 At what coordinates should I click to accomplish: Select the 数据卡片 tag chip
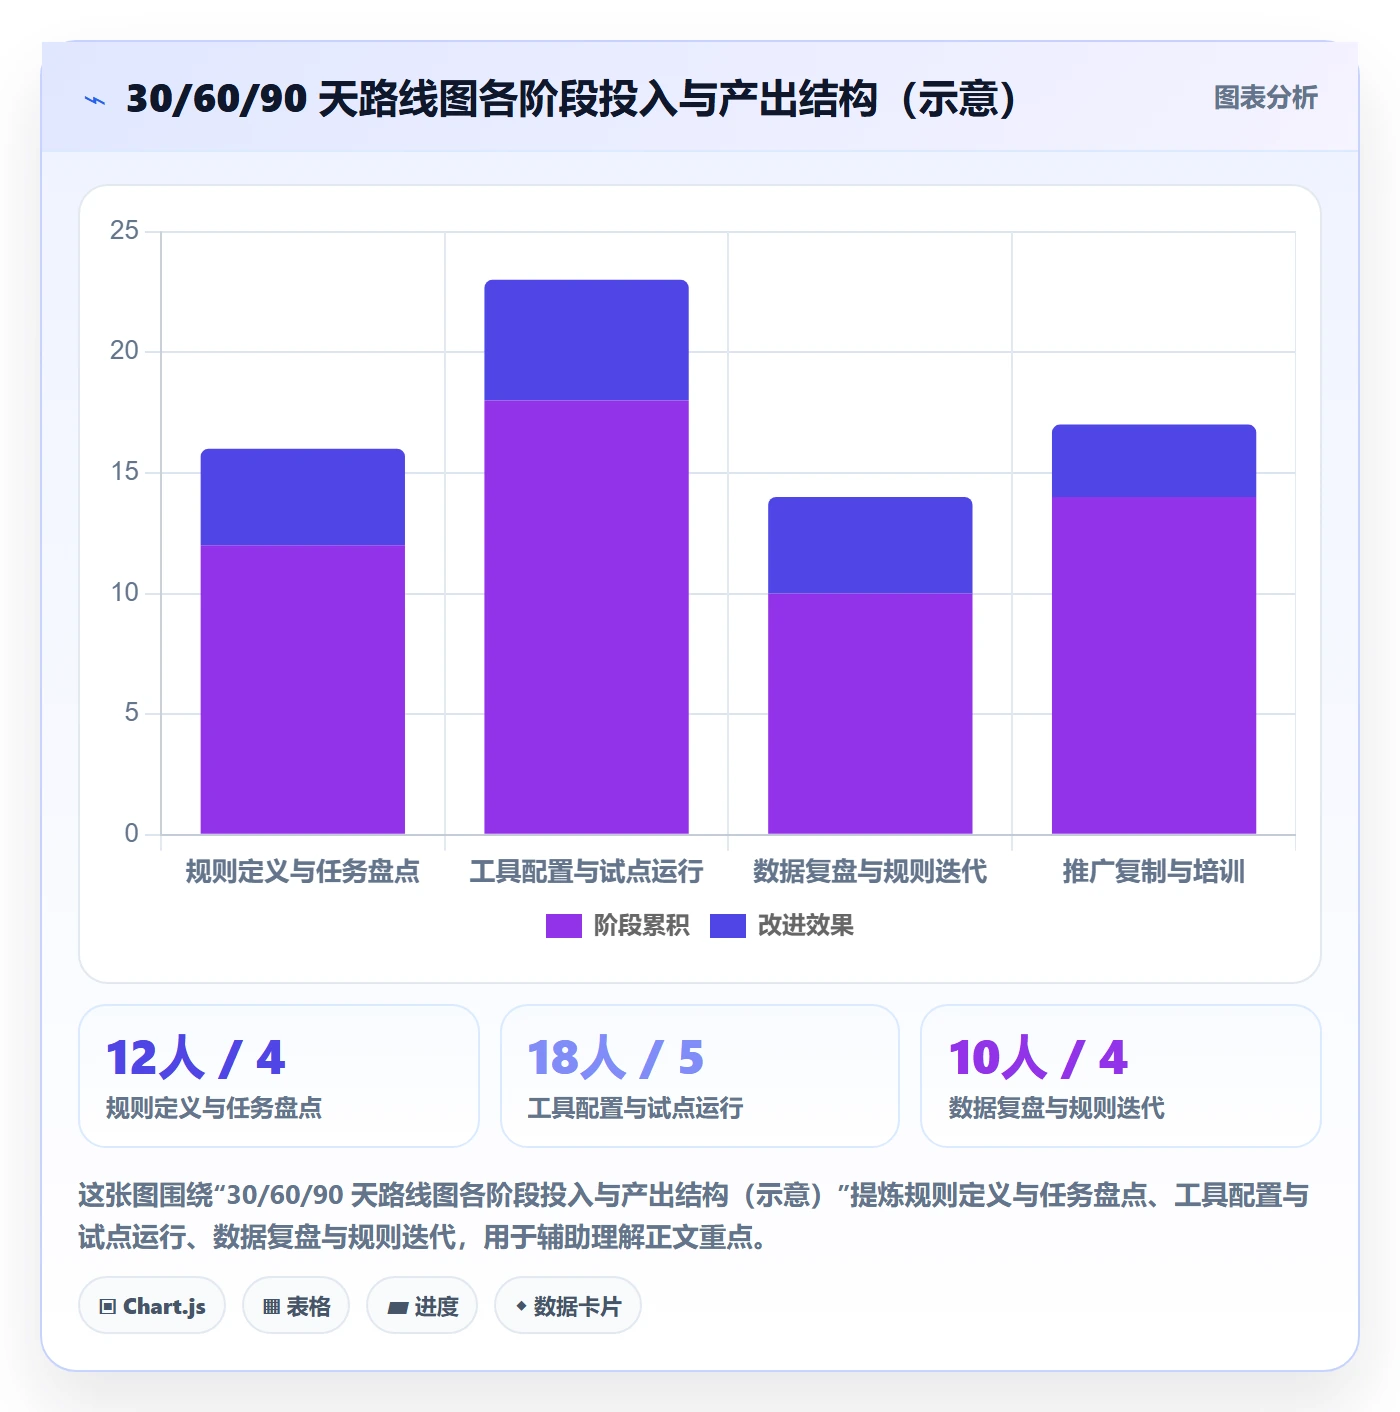pos(568,1306)
